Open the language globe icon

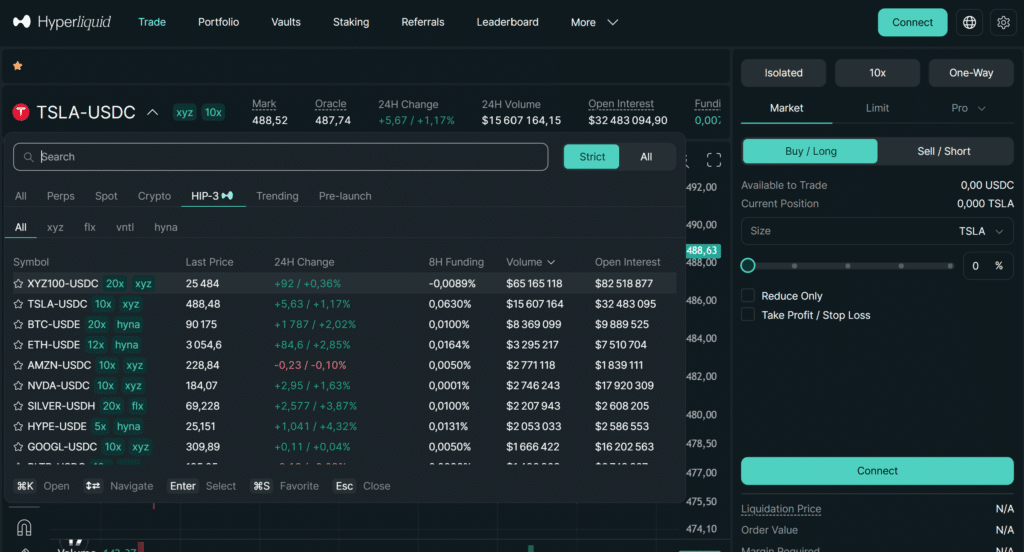pos(969,22)
